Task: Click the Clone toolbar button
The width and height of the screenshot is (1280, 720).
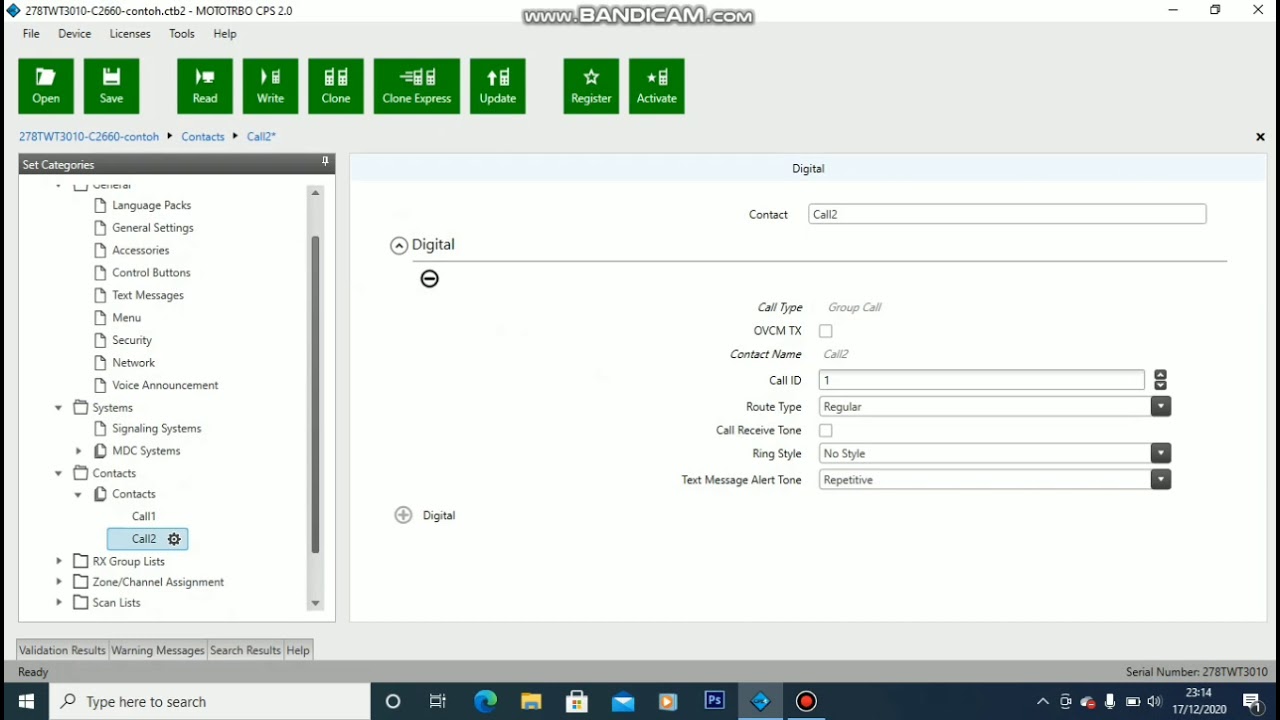Action: tap(336, 86)
